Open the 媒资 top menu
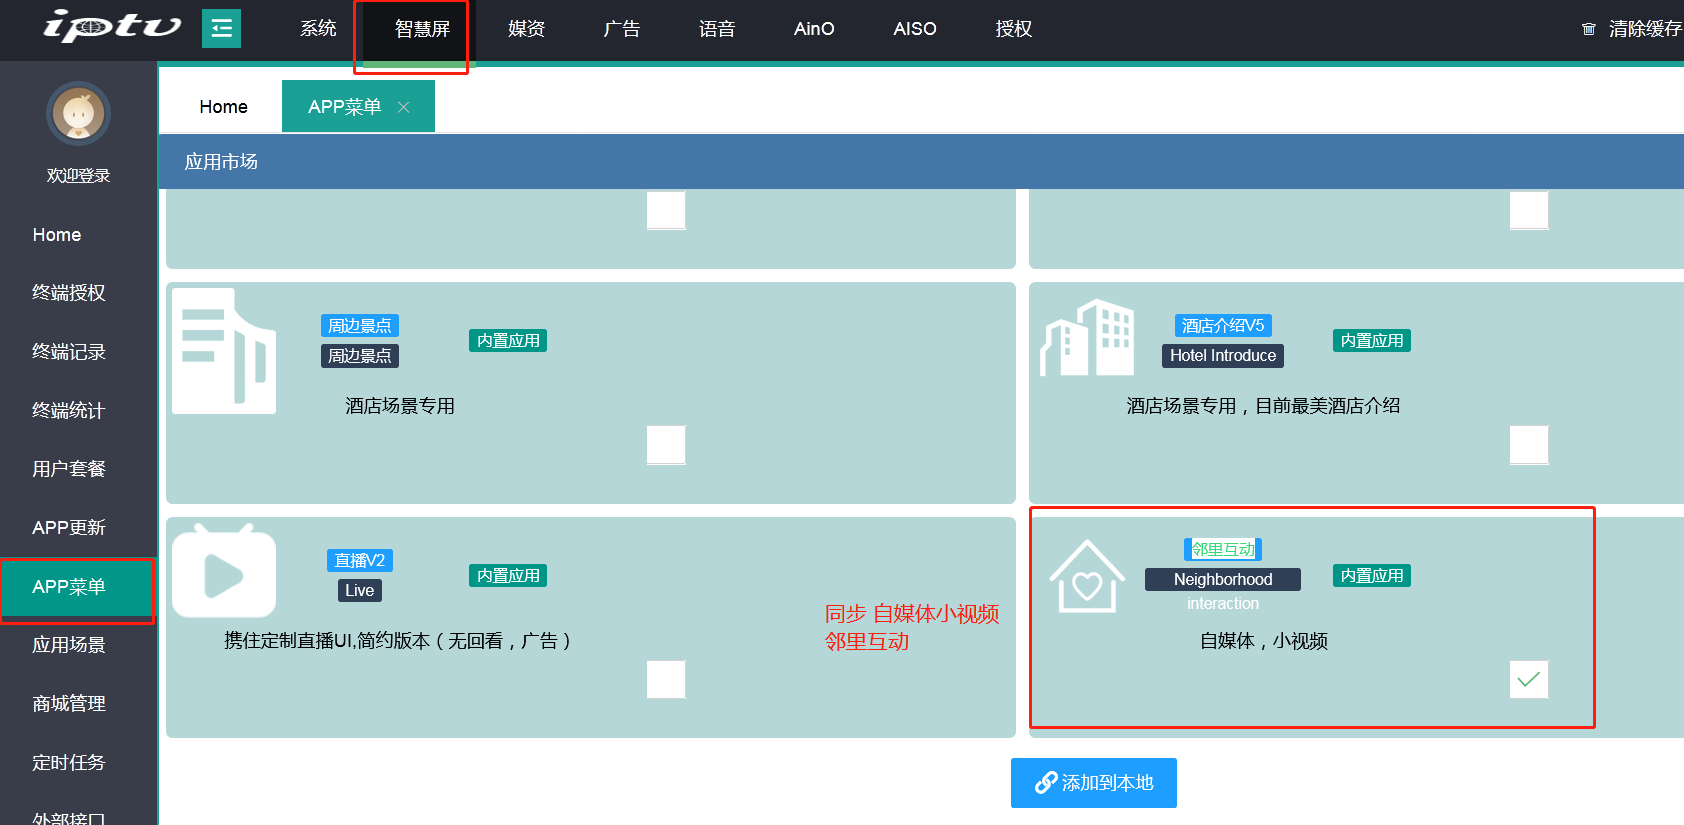The height and width of the screenshot is (825, 1684). click(x=526, y=29)
